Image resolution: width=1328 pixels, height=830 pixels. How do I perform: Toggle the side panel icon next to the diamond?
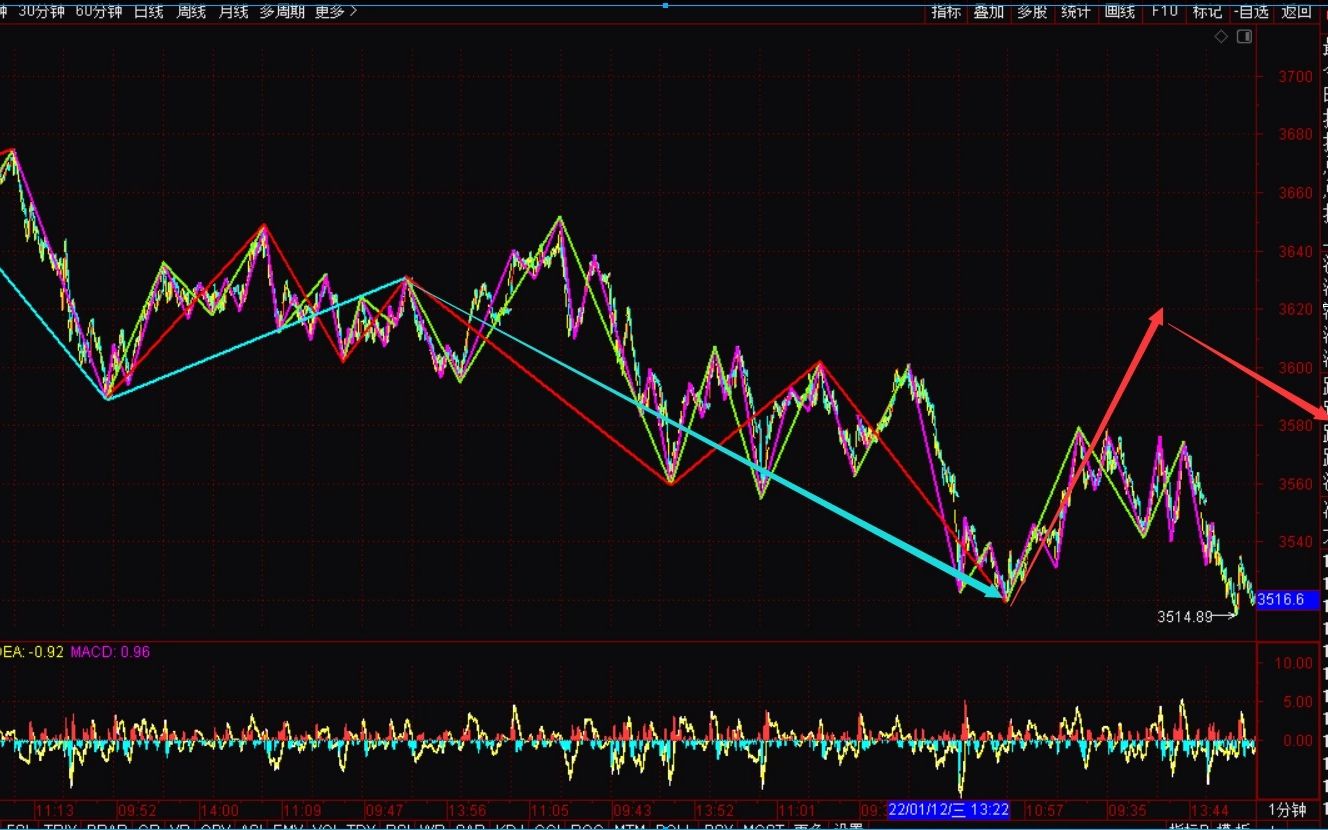(1244, 37)
